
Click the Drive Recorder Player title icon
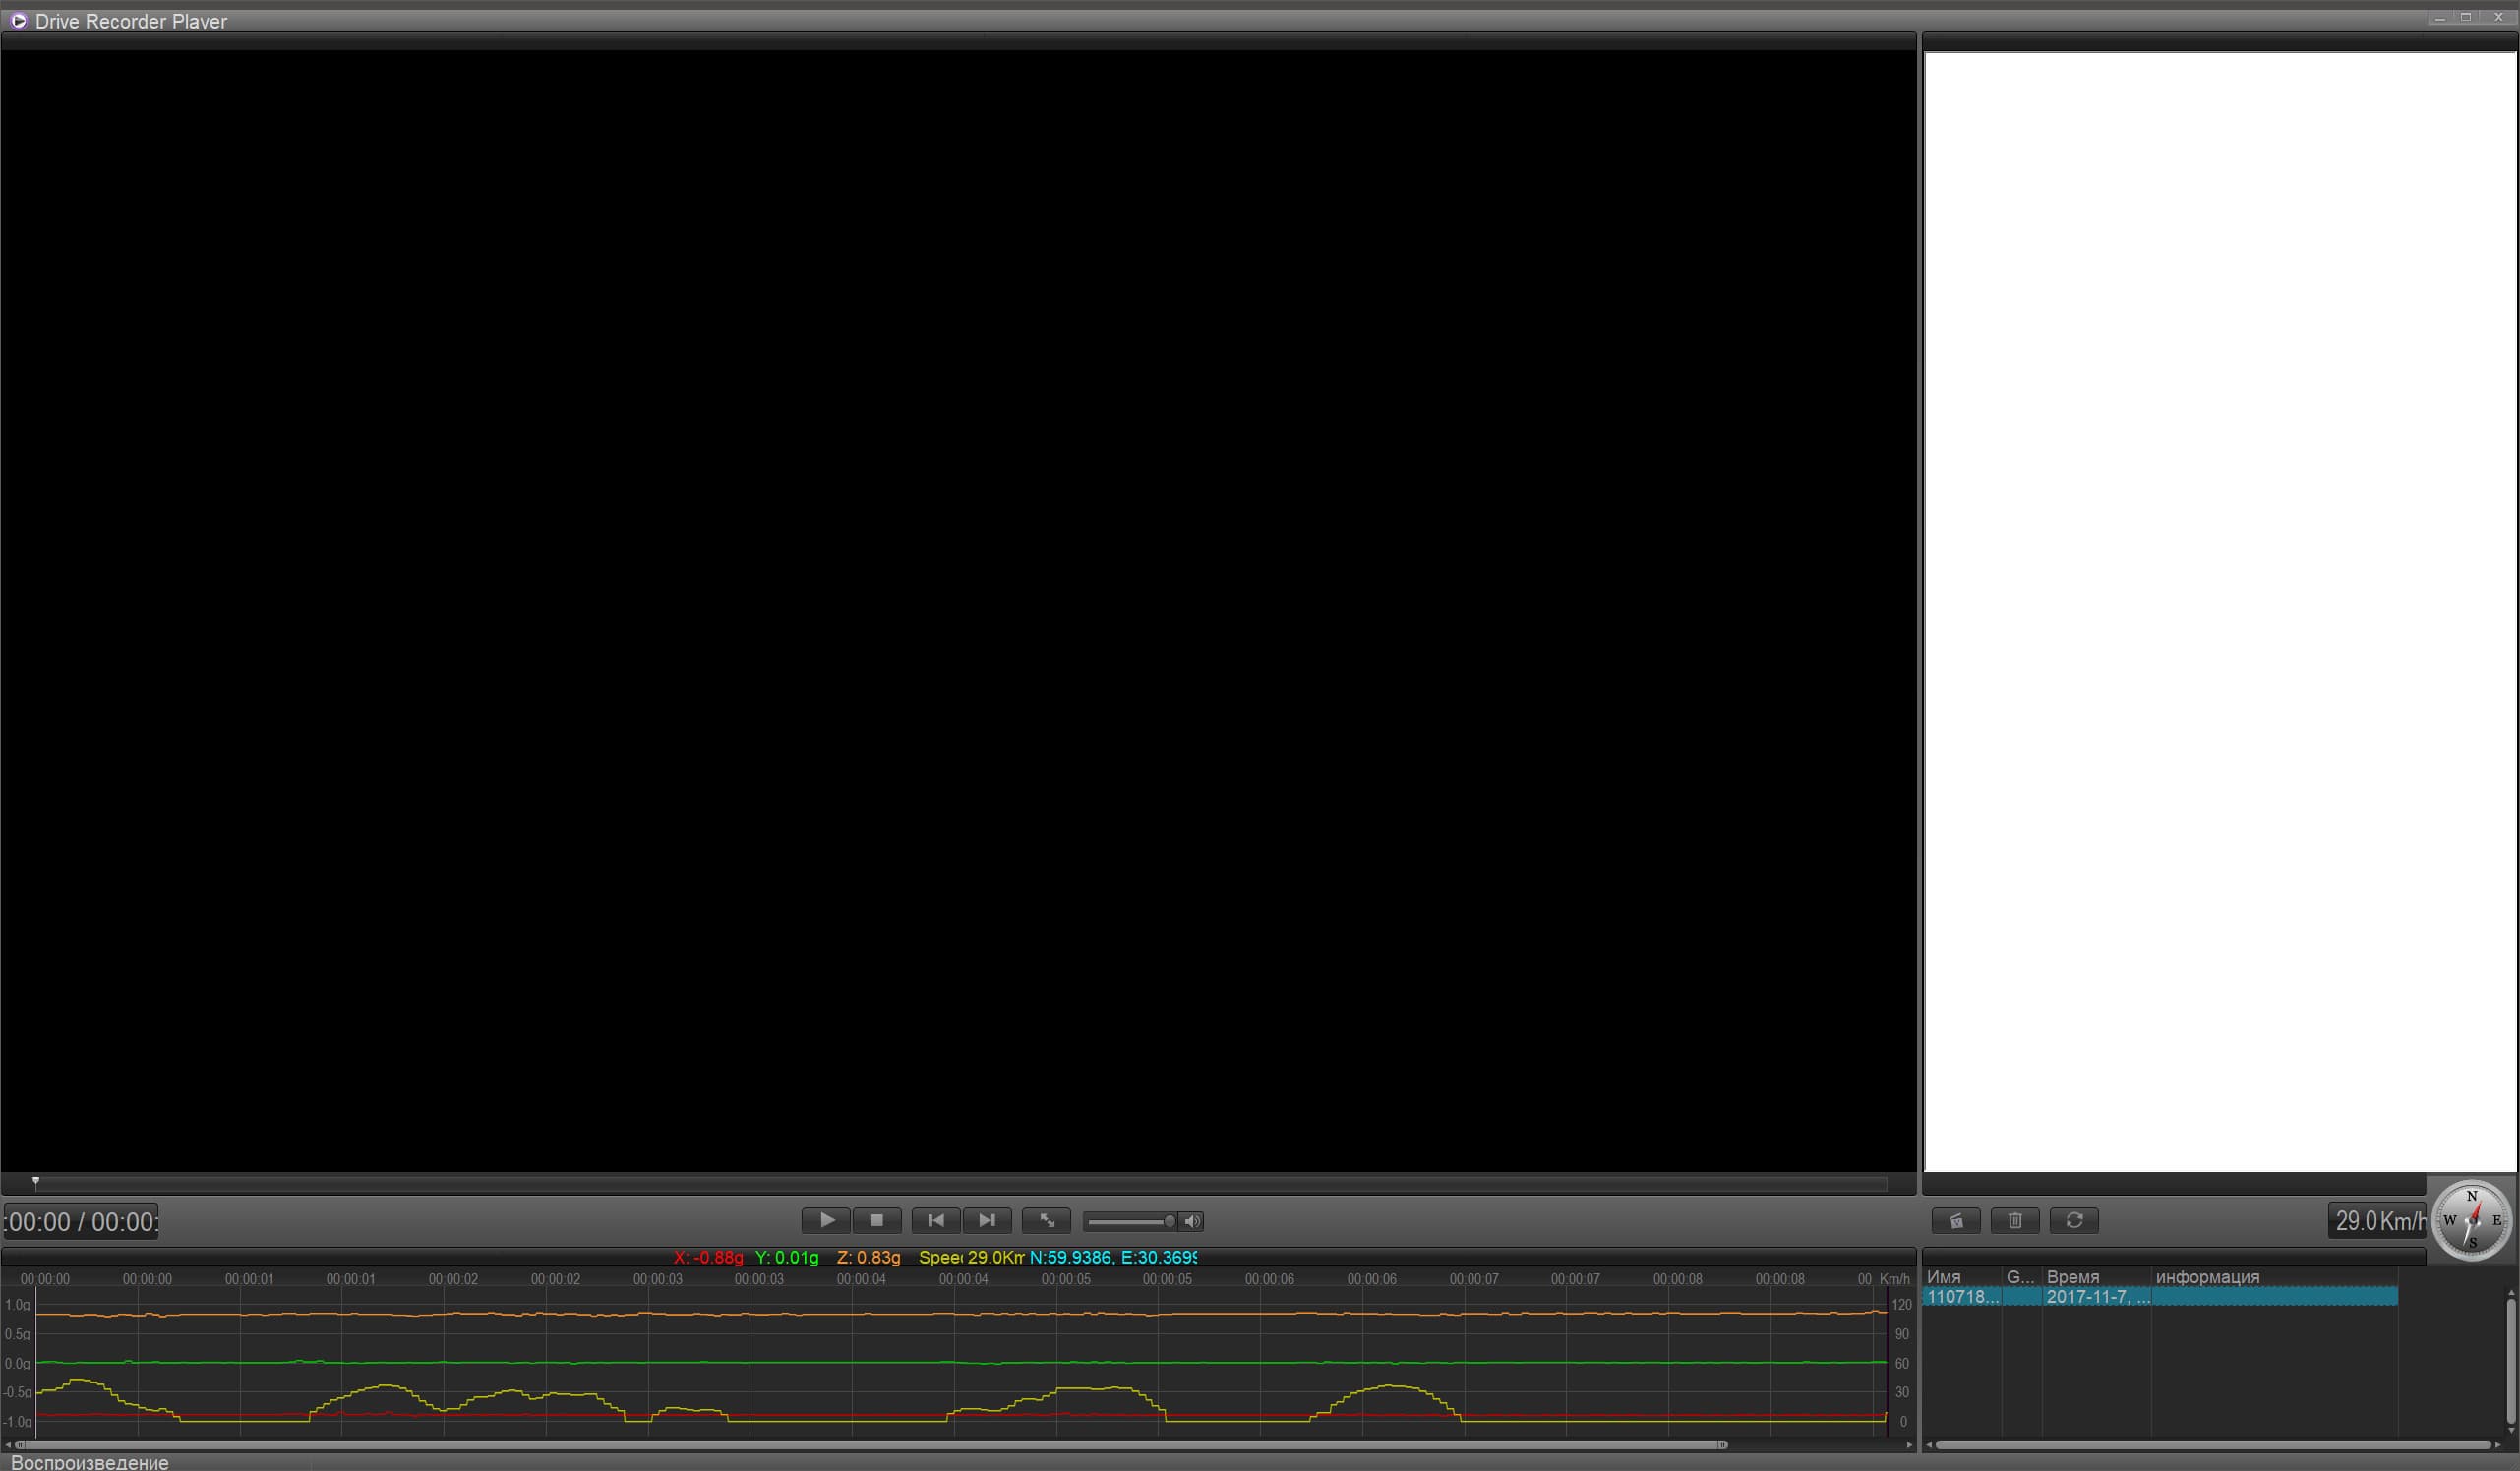coord(18,21)
